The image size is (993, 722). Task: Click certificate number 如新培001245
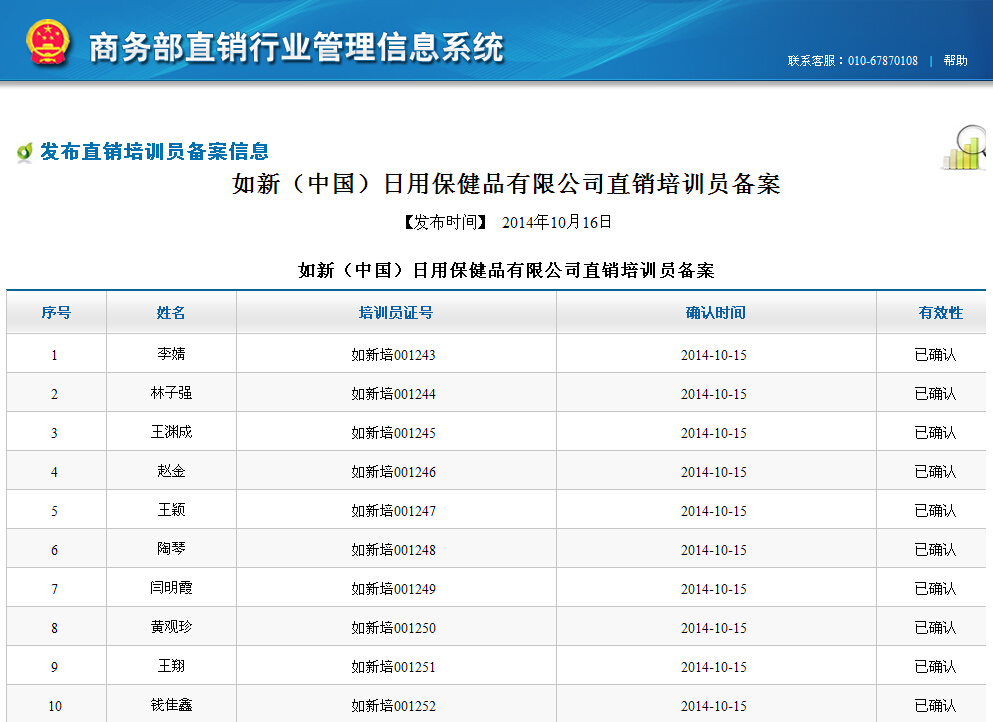393,433
